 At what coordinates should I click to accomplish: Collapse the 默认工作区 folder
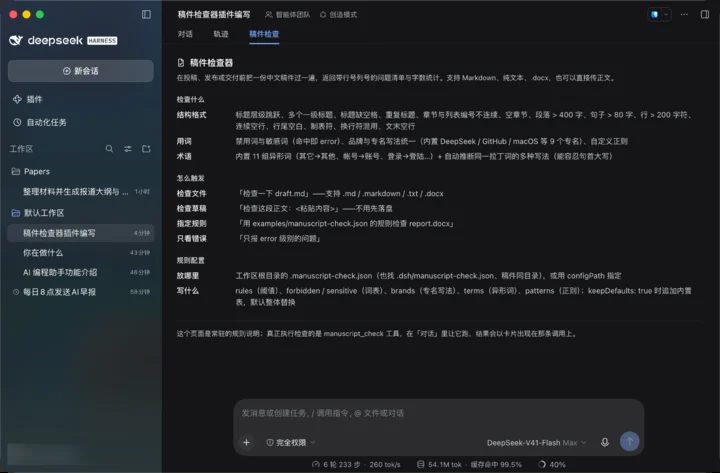pos(38,213)
